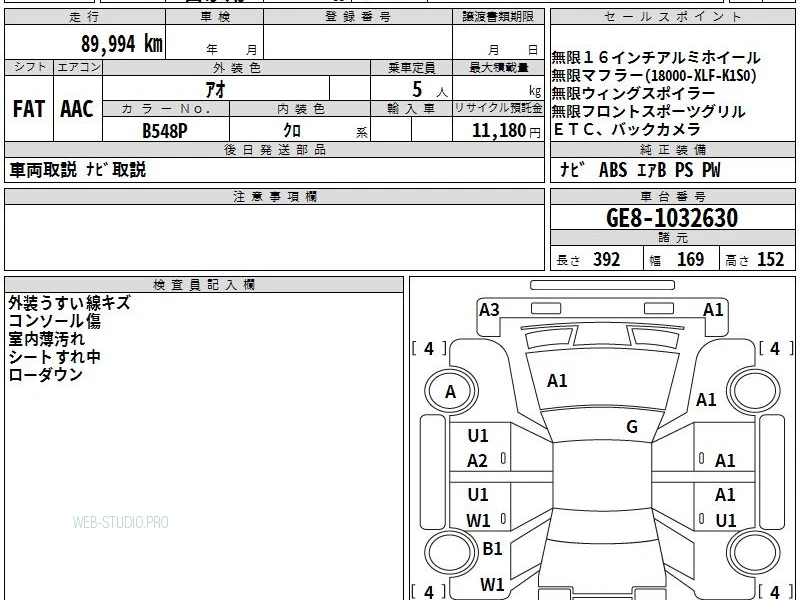Click the 純正装備 header

(x=672, y=149)
